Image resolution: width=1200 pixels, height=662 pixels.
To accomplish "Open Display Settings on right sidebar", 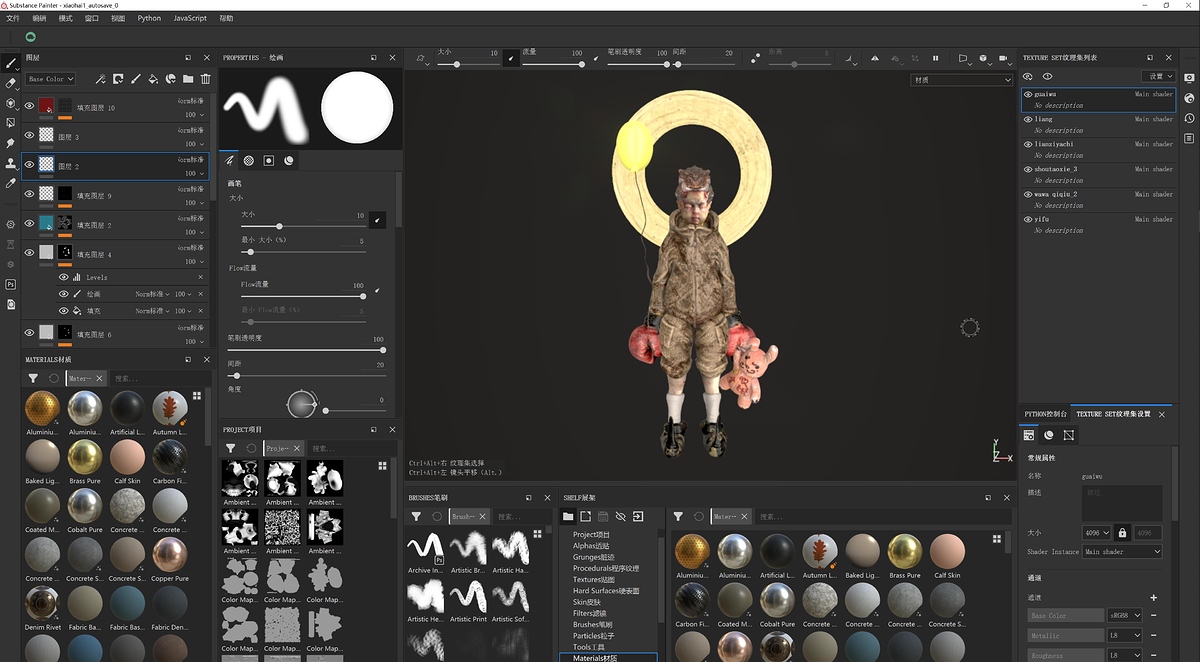I will coord(1189,78).
